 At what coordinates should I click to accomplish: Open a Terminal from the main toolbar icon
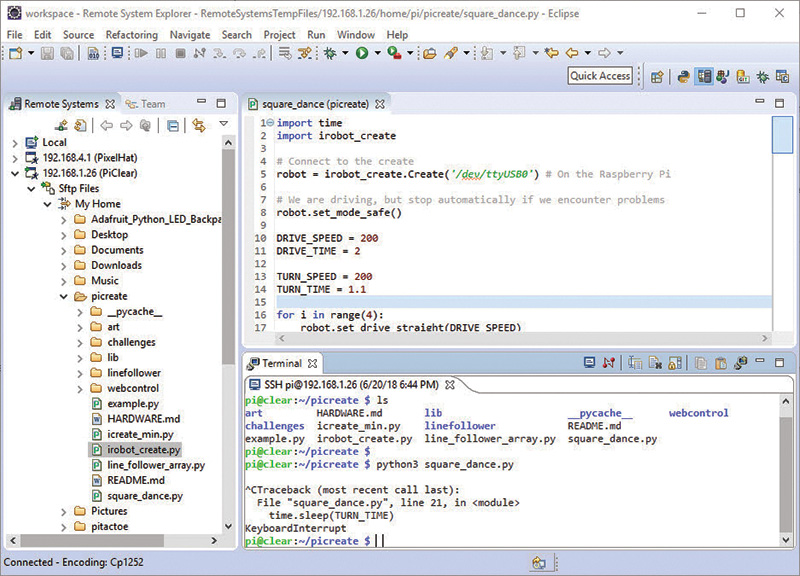coord(117,53)
